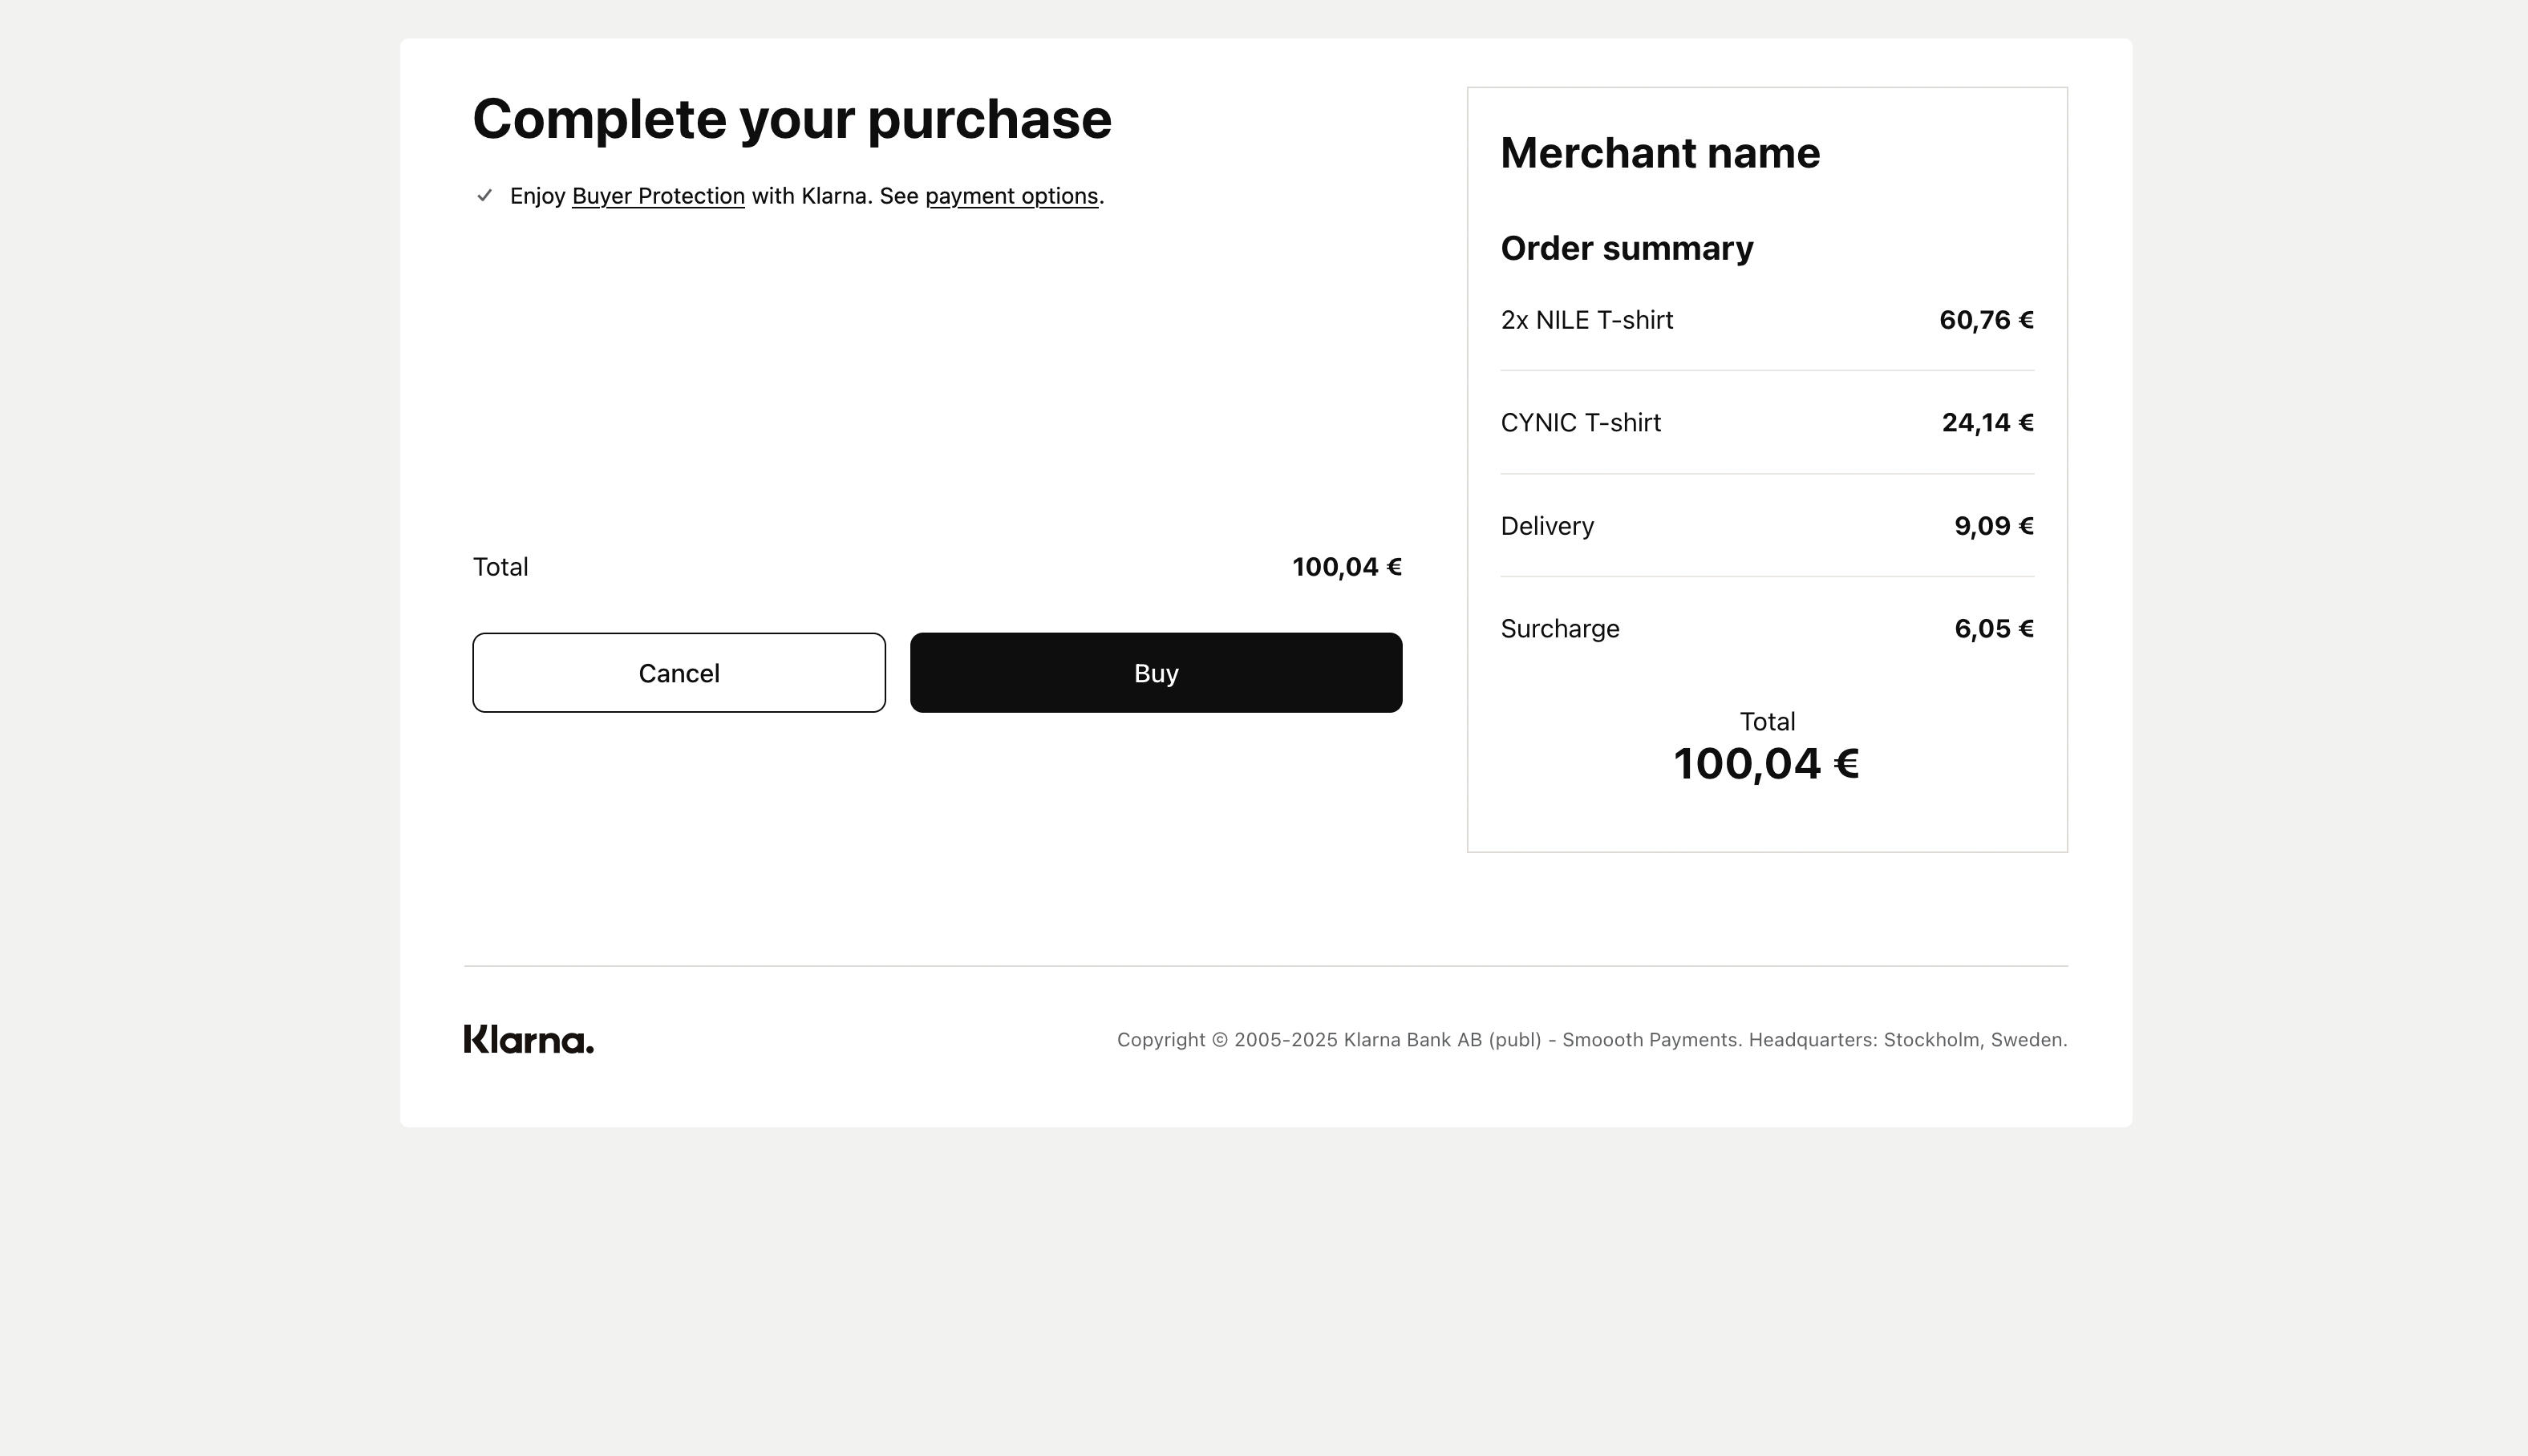
Task: Click the Delivery row label
Action: 1547,526
